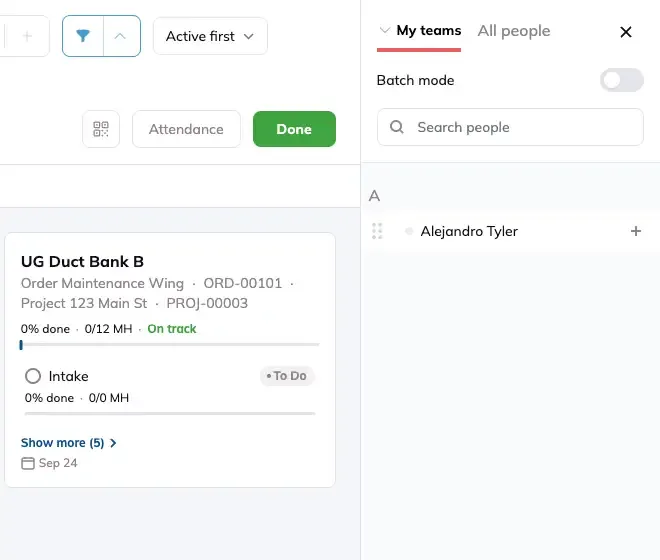Click the blue filter funnel icon

tap(83, 36)
